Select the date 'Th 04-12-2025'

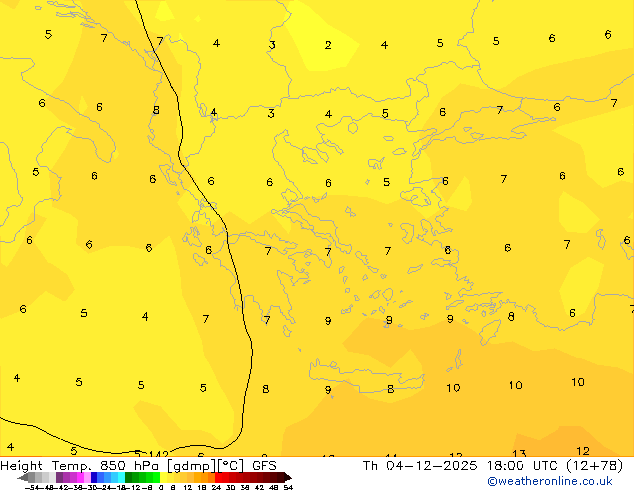tap(420, 466)
